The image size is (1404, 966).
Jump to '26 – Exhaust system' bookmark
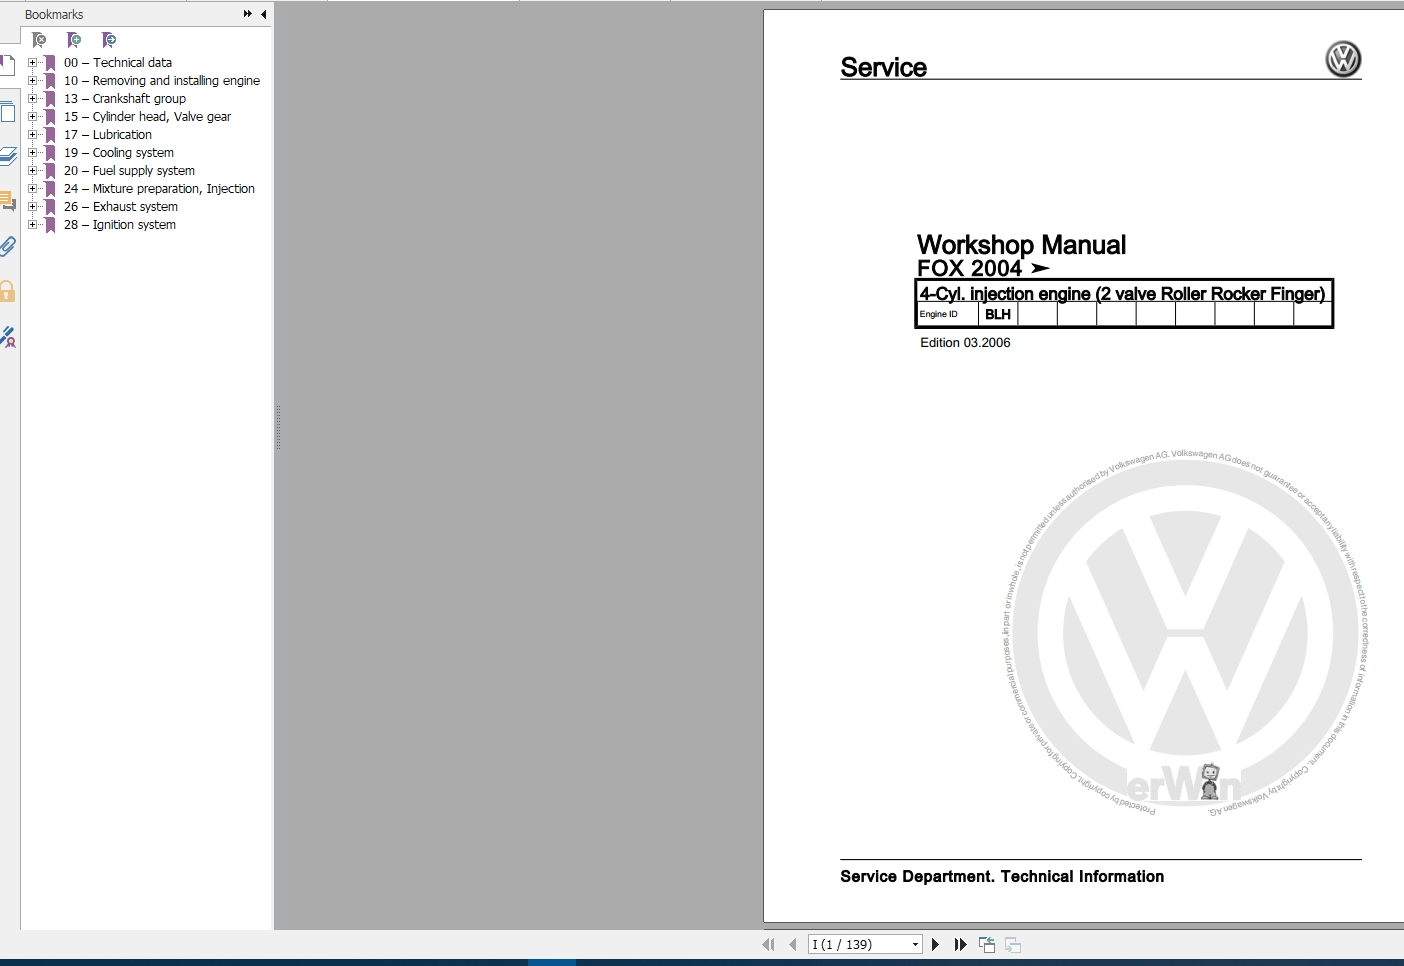click(121, 206)
